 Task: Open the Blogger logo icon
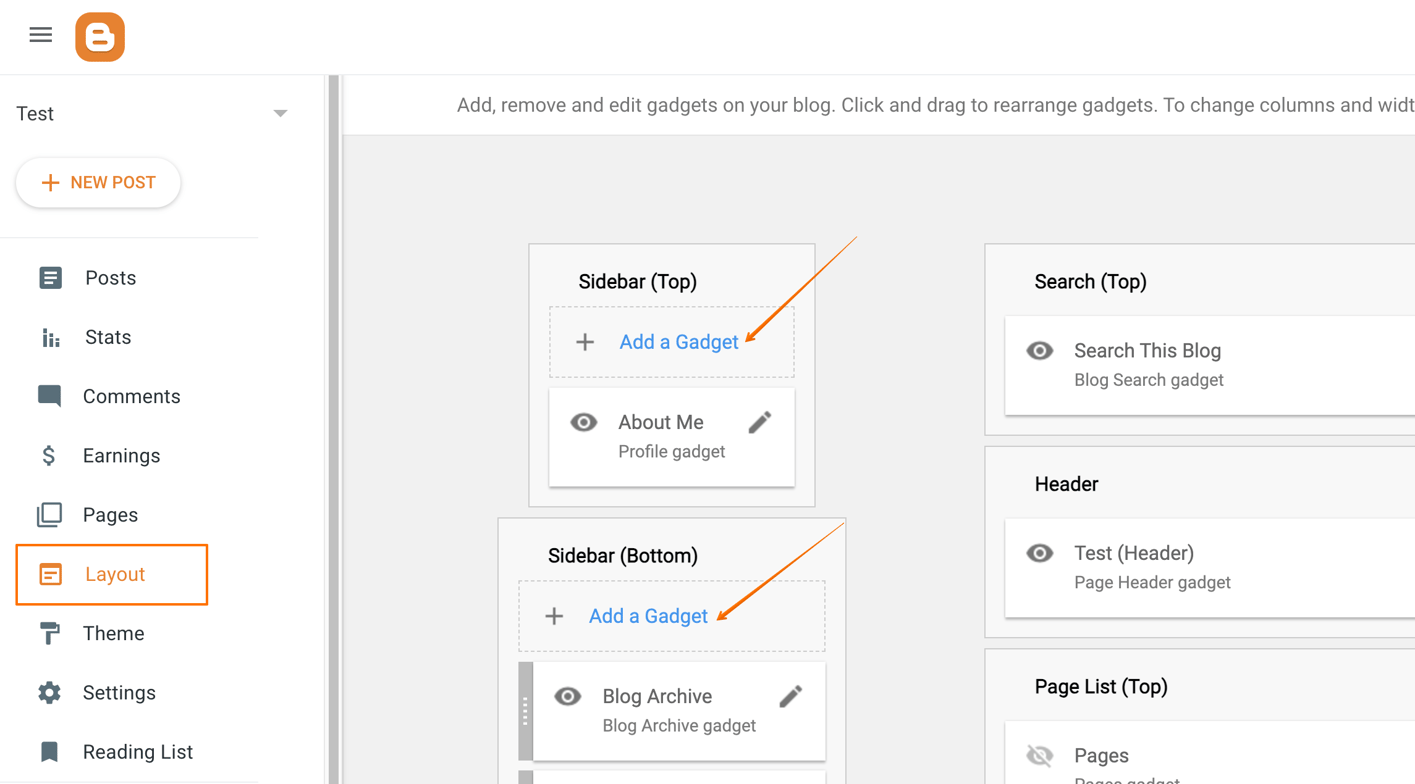tap(99, 35)
